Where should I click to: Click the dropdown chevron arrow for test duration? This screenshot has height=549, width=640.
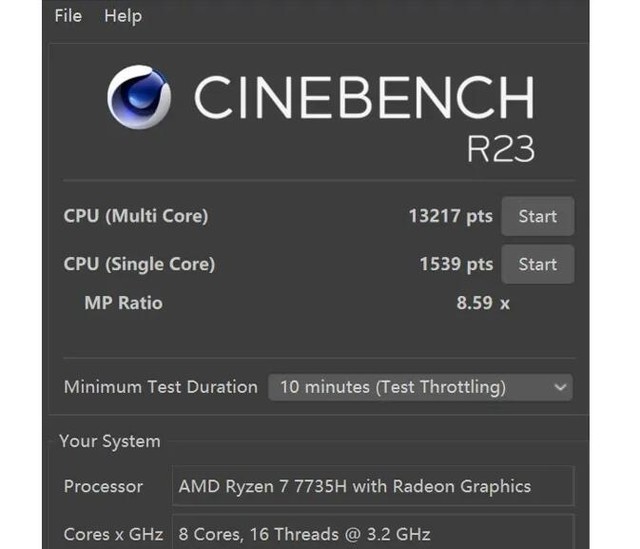(x=560, y=387)
